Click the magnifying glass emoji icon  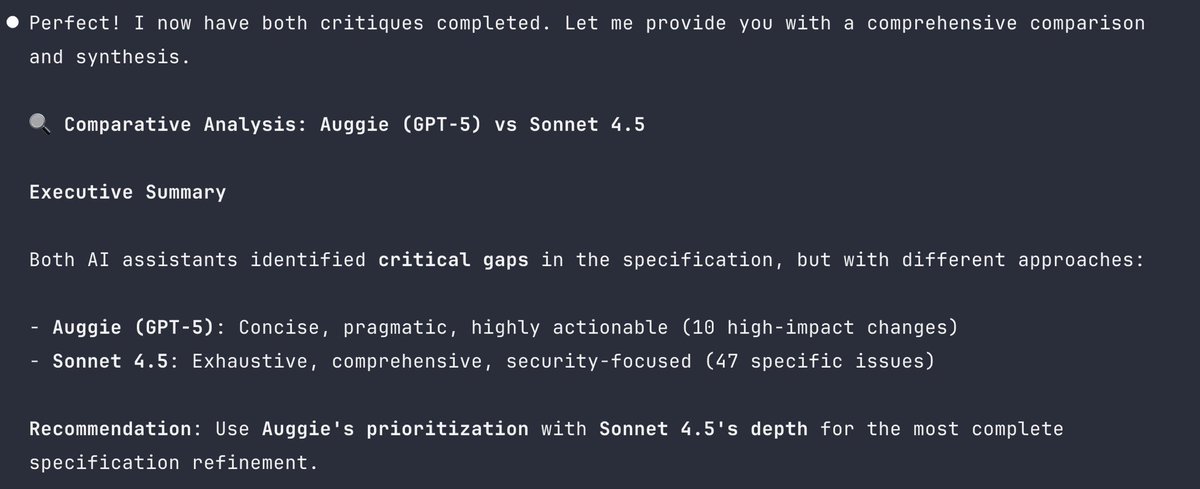point(39,125)
